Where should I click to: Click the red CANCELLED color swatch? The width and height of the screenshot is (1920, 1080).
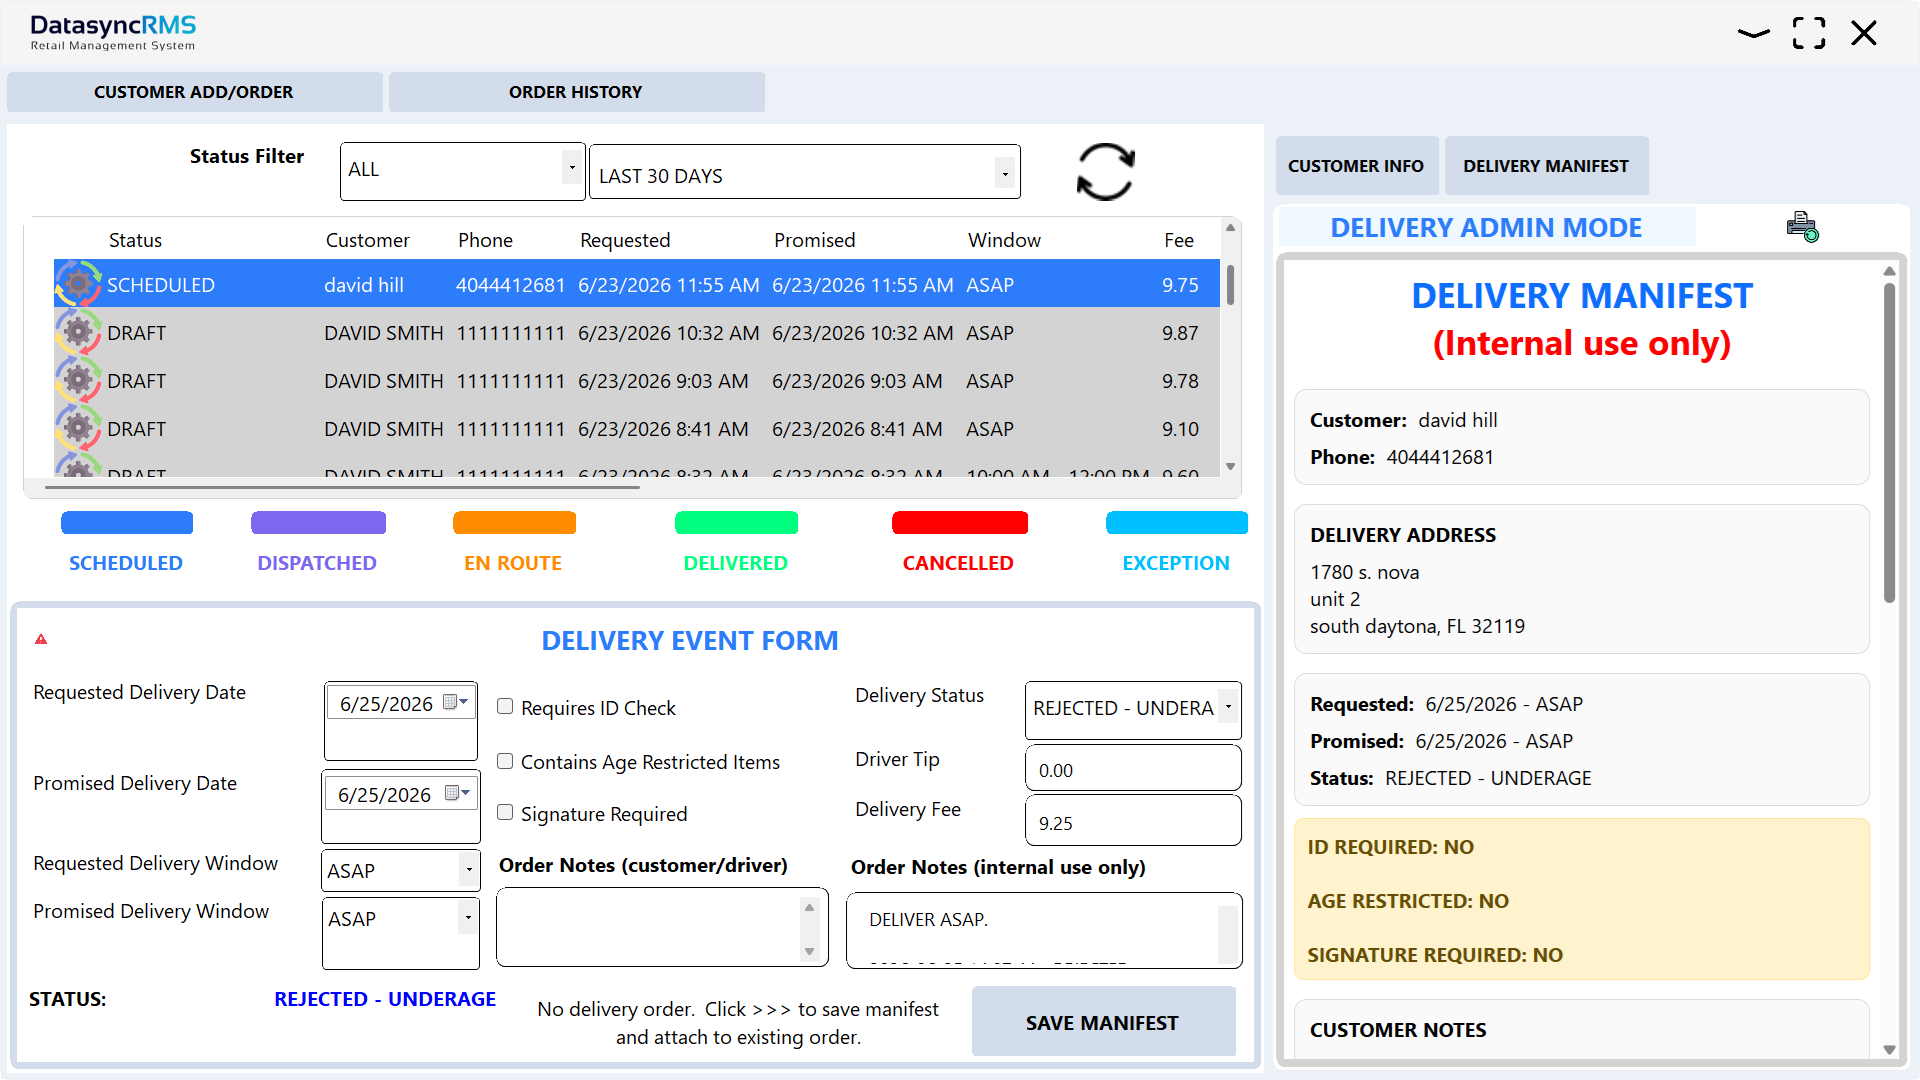click(x=960, y=523)
